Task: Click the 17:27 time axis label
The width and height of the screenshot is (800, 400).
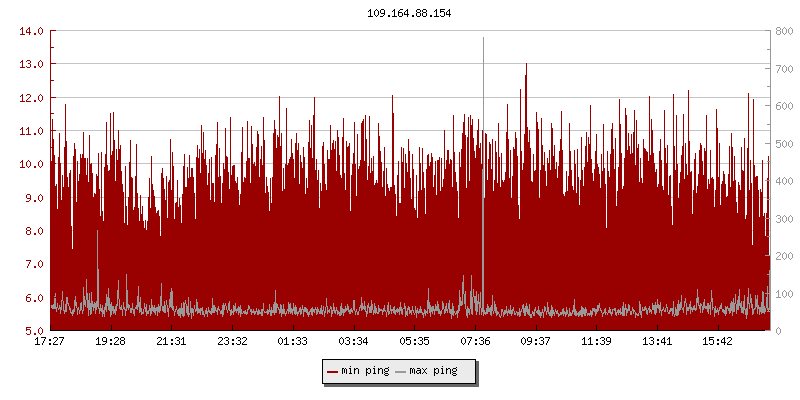Action: (50, 342)
